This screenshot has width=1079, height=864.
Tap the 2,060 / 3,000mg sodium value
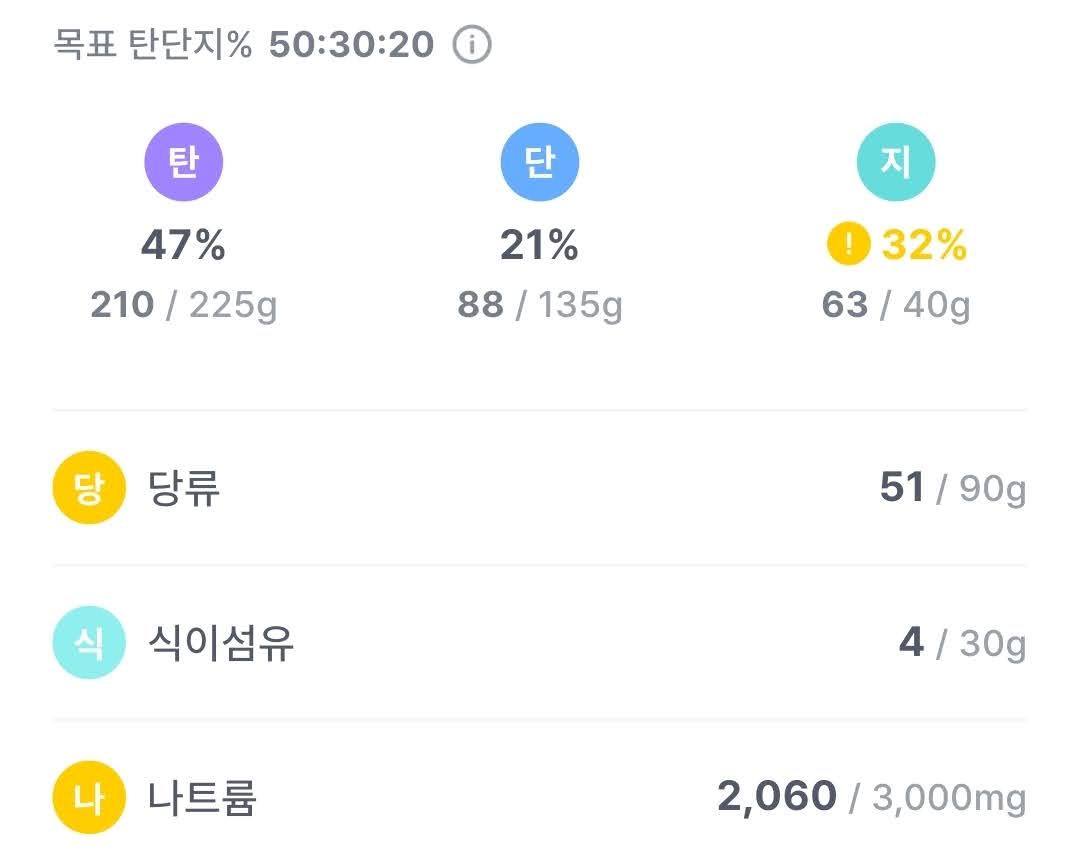872,797
